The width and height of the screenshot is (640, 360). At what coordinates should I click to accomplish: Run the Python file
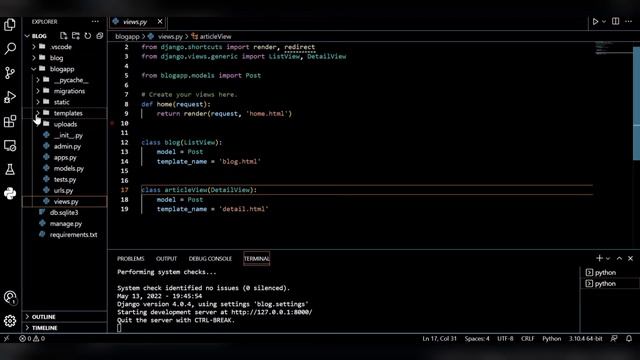[x=595, y=22]
